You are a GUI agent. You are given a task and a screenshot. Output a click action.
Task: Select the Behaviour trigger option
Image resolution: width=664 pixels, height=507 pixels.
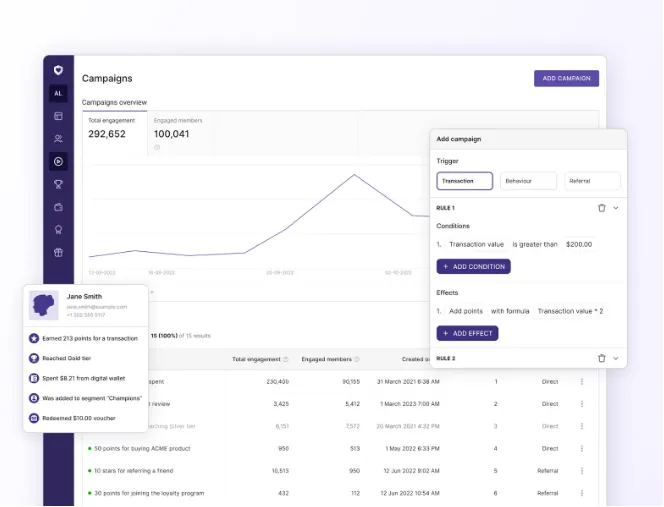(x=528, y=181)
